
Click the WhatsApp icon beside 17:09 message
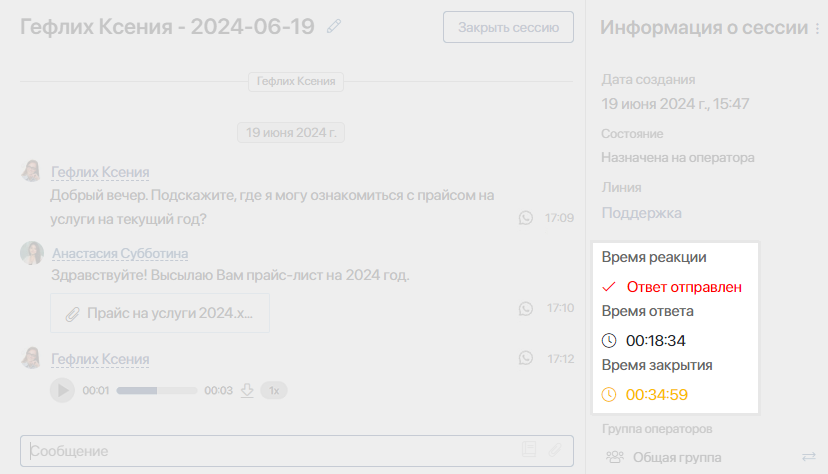526,217
